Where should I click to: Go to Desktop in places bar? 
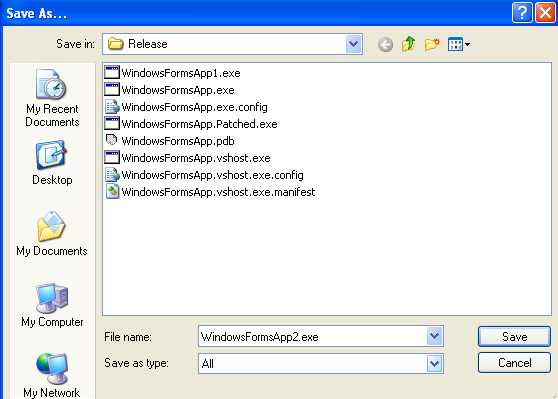[52, 163]
